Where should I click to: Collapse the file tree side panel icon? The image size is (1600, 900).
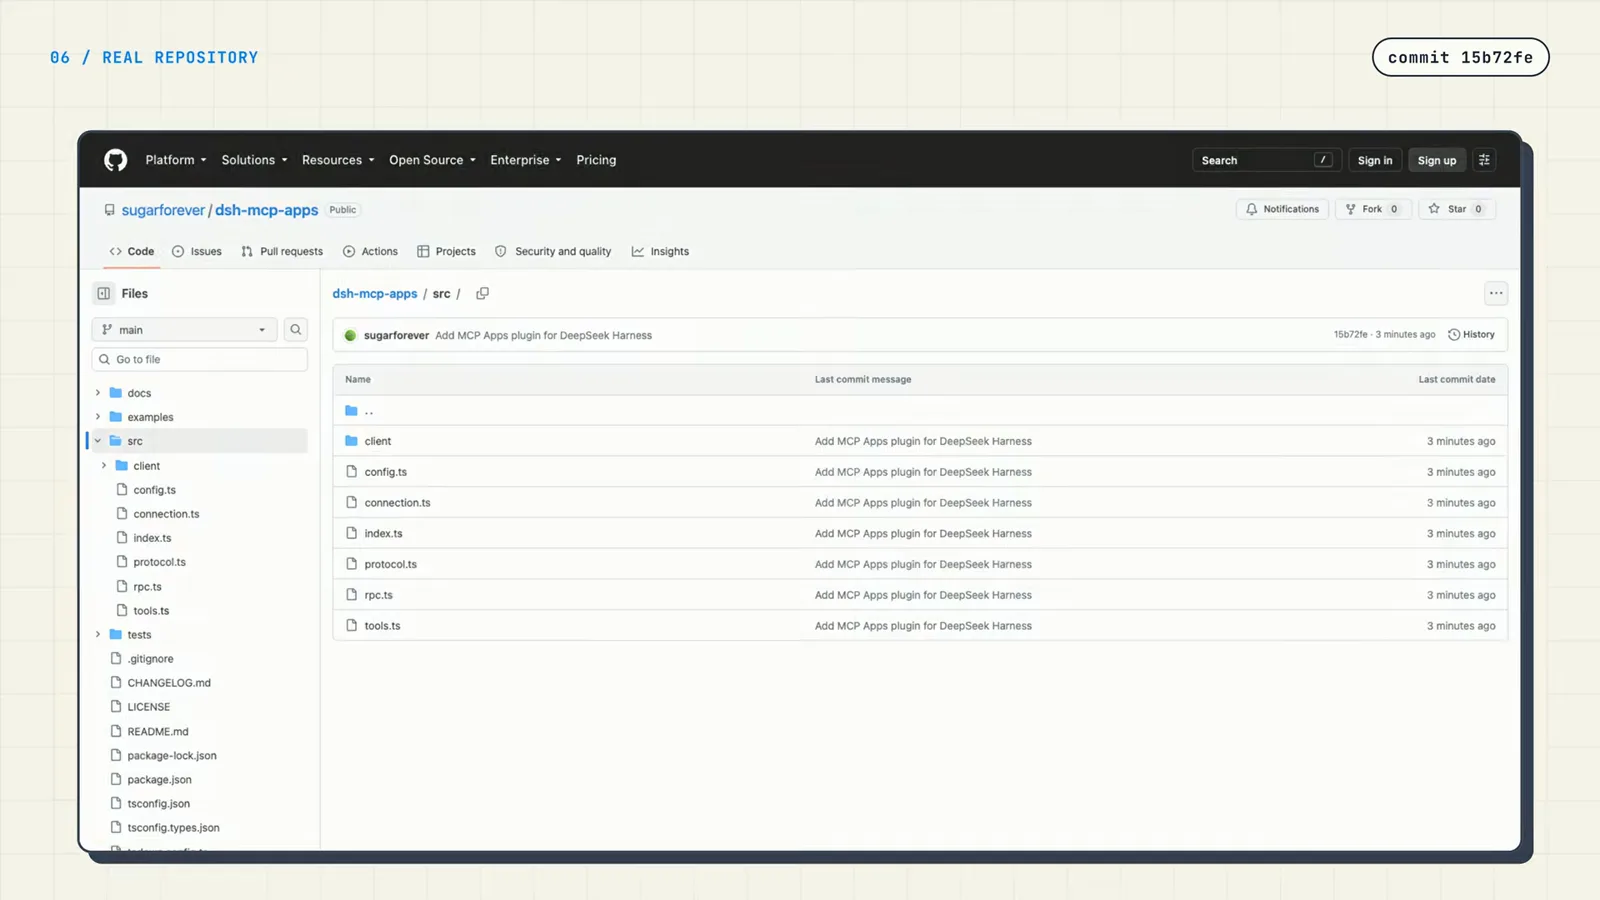point(104,293)
